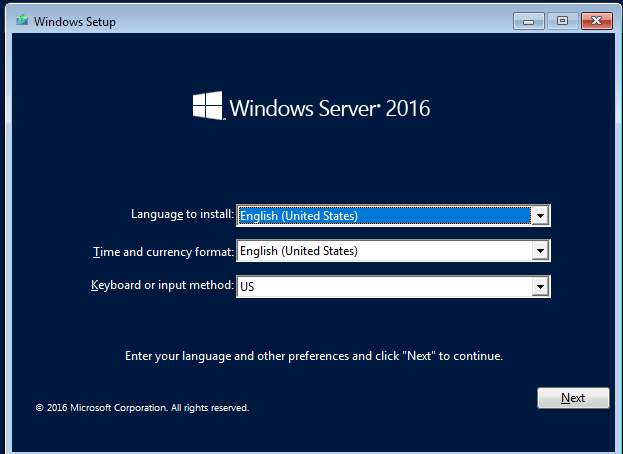Click the "Windows Setup" title text

75,21
